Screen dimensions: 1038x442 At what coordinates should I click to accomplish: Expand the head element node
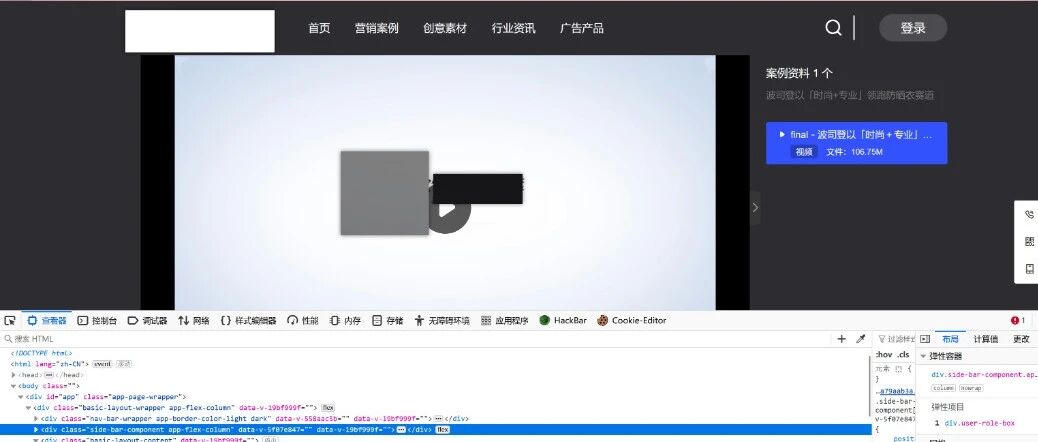[x=13, y=375]
